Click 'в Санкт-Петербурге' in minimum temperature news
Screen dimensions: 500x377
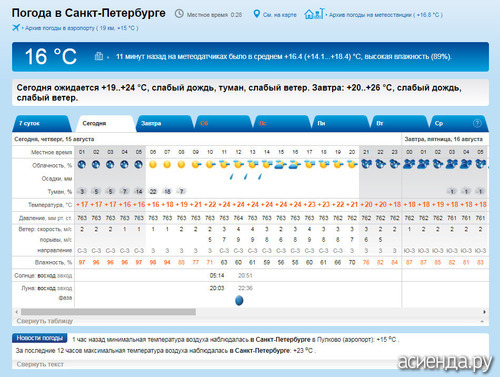(280, 339)
